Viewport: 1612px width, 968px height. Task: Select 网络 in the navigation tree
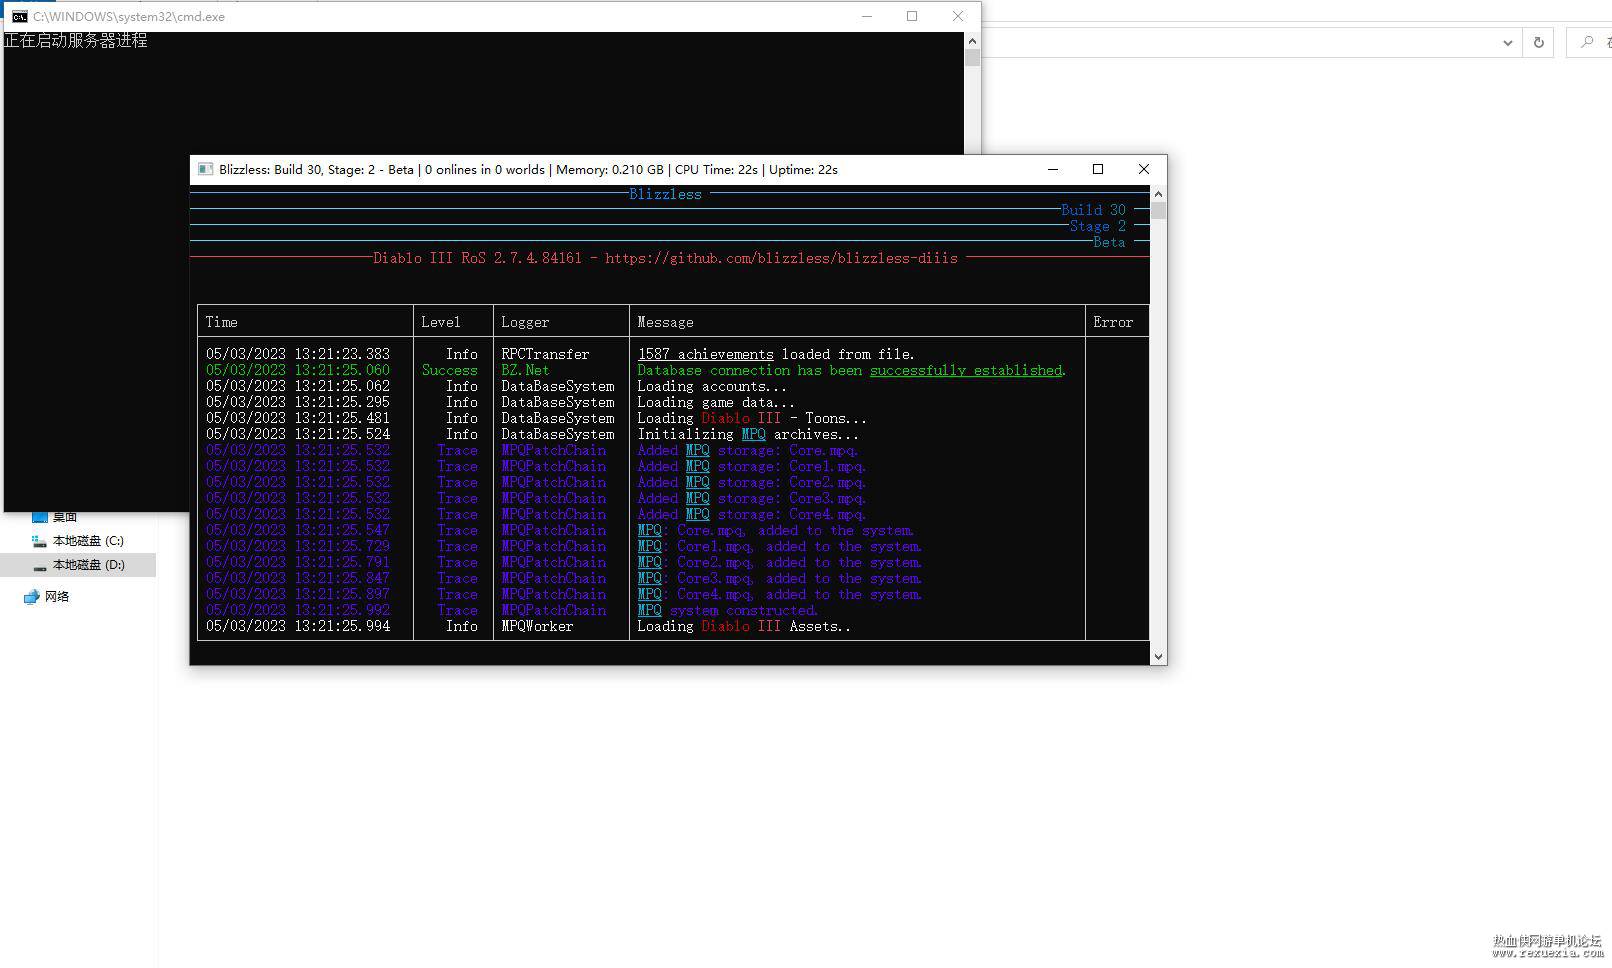point(57,597)
